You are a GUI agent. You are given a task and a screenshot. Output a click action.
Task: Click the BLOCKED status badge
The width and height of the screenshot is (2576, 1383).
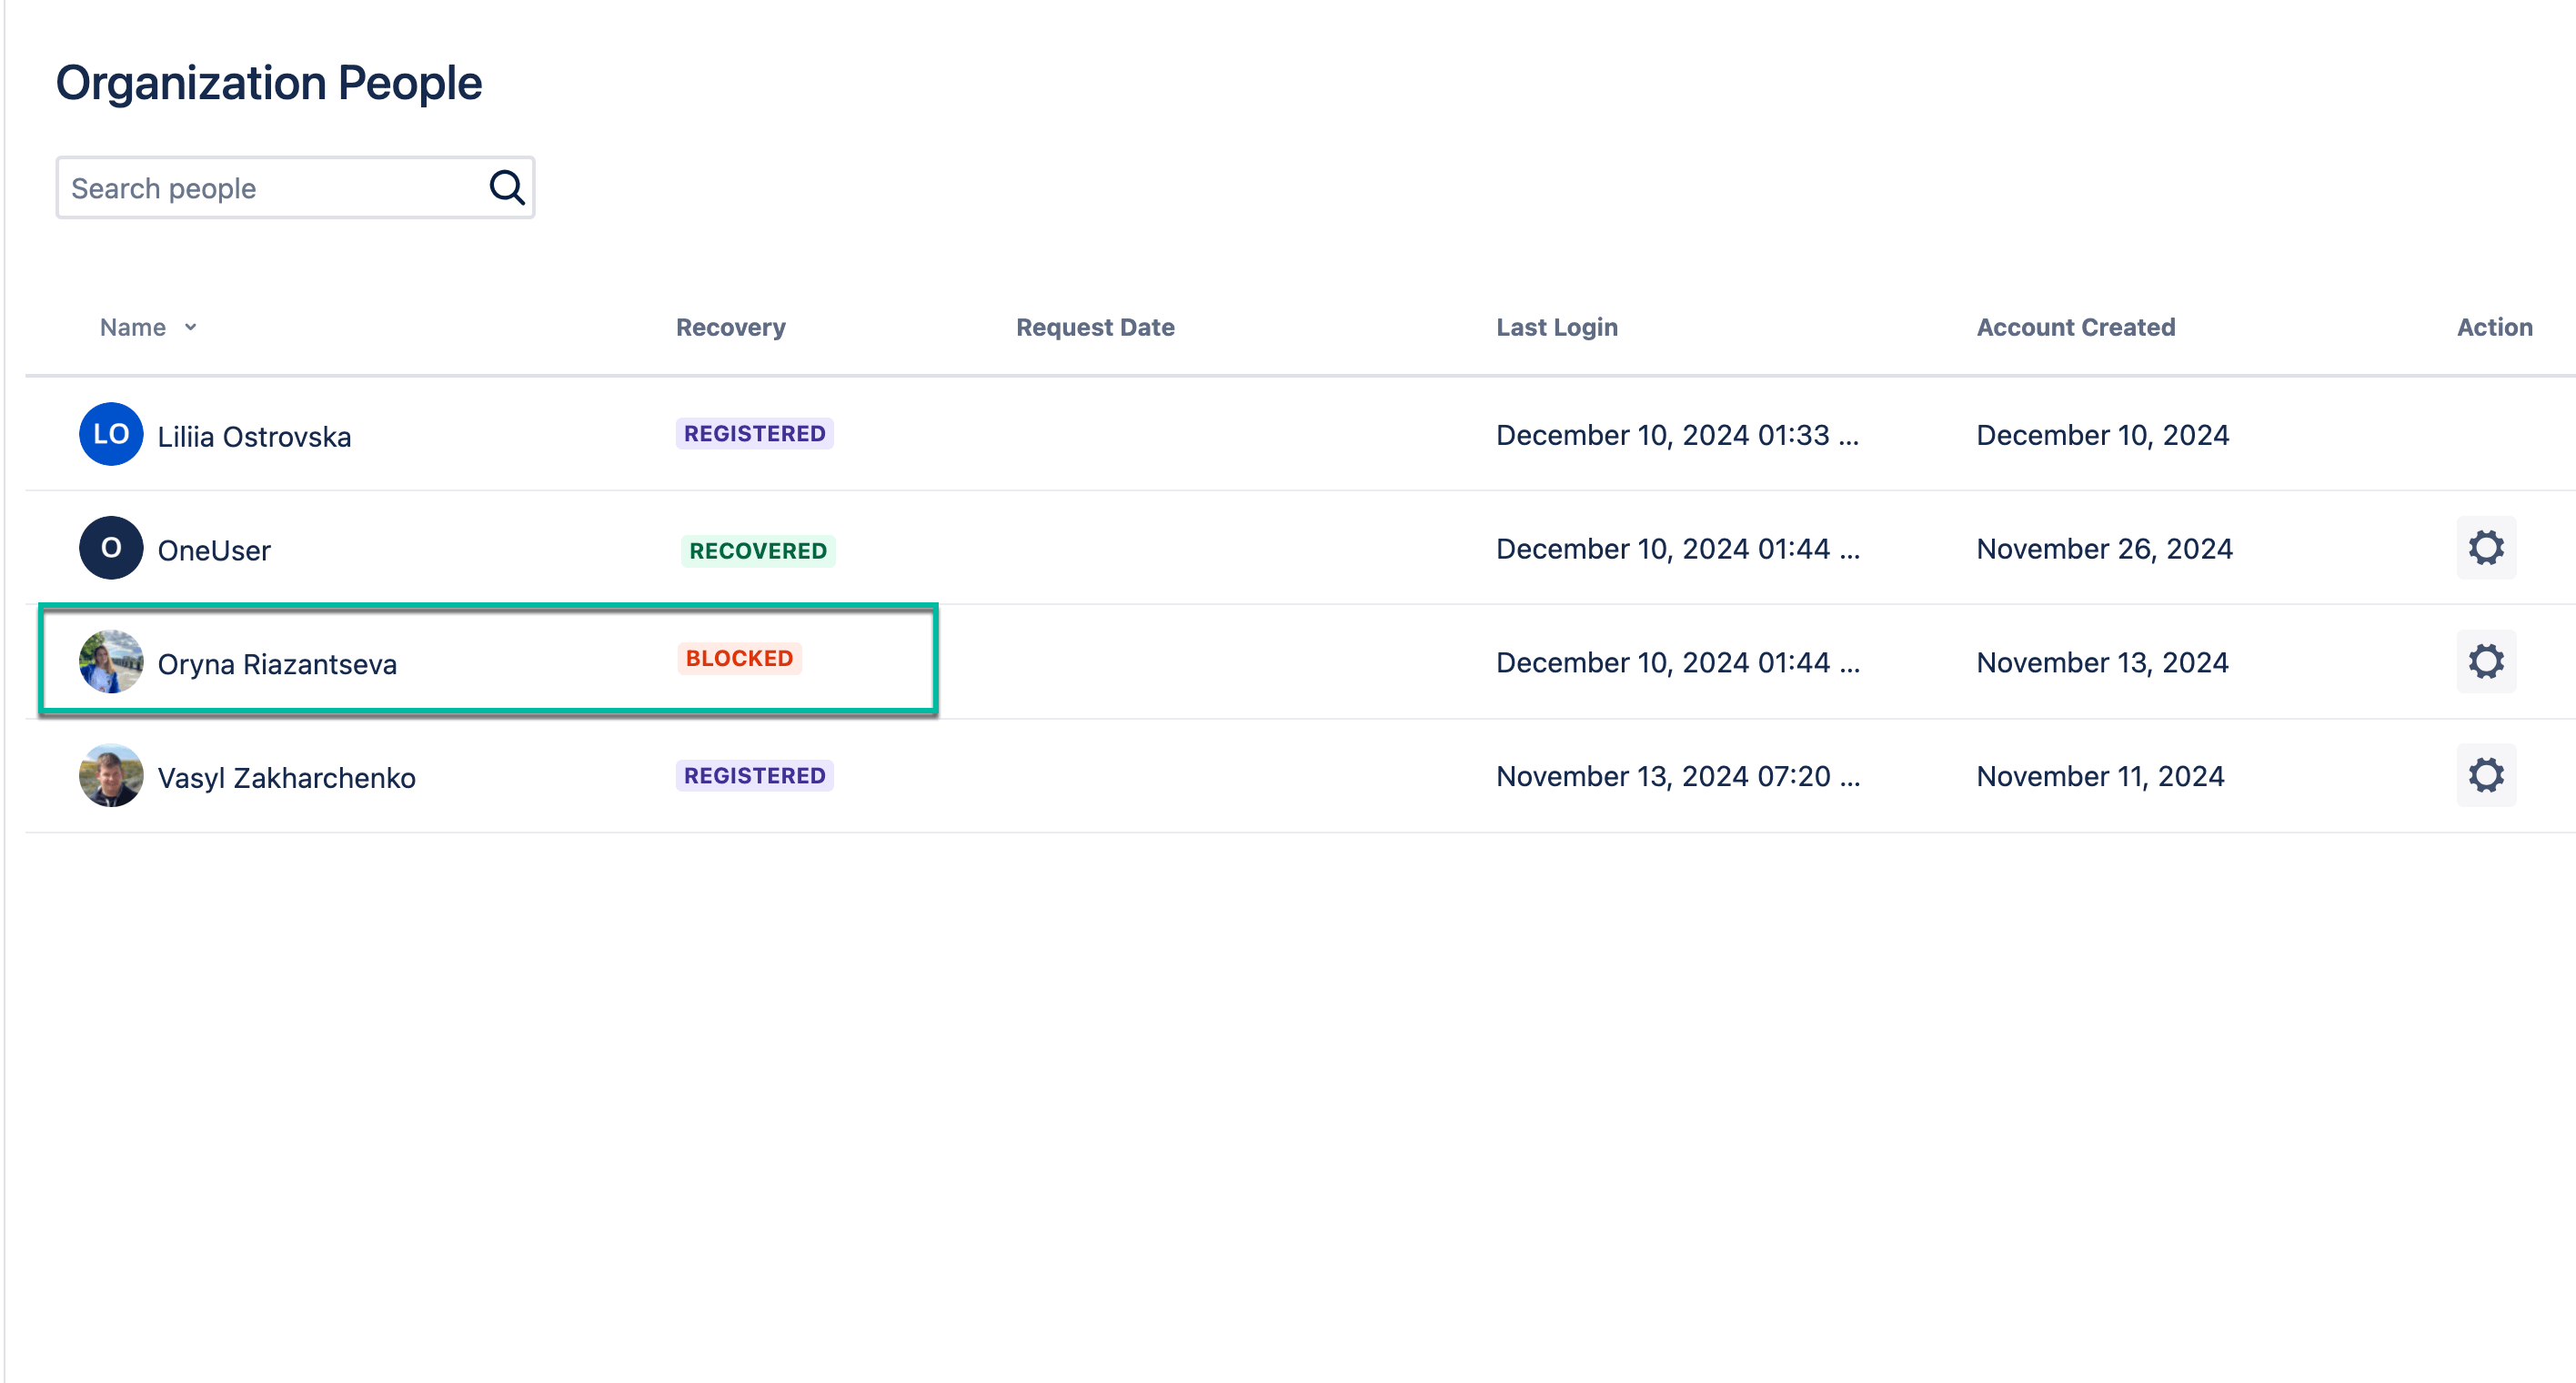[x=738, y=658]
